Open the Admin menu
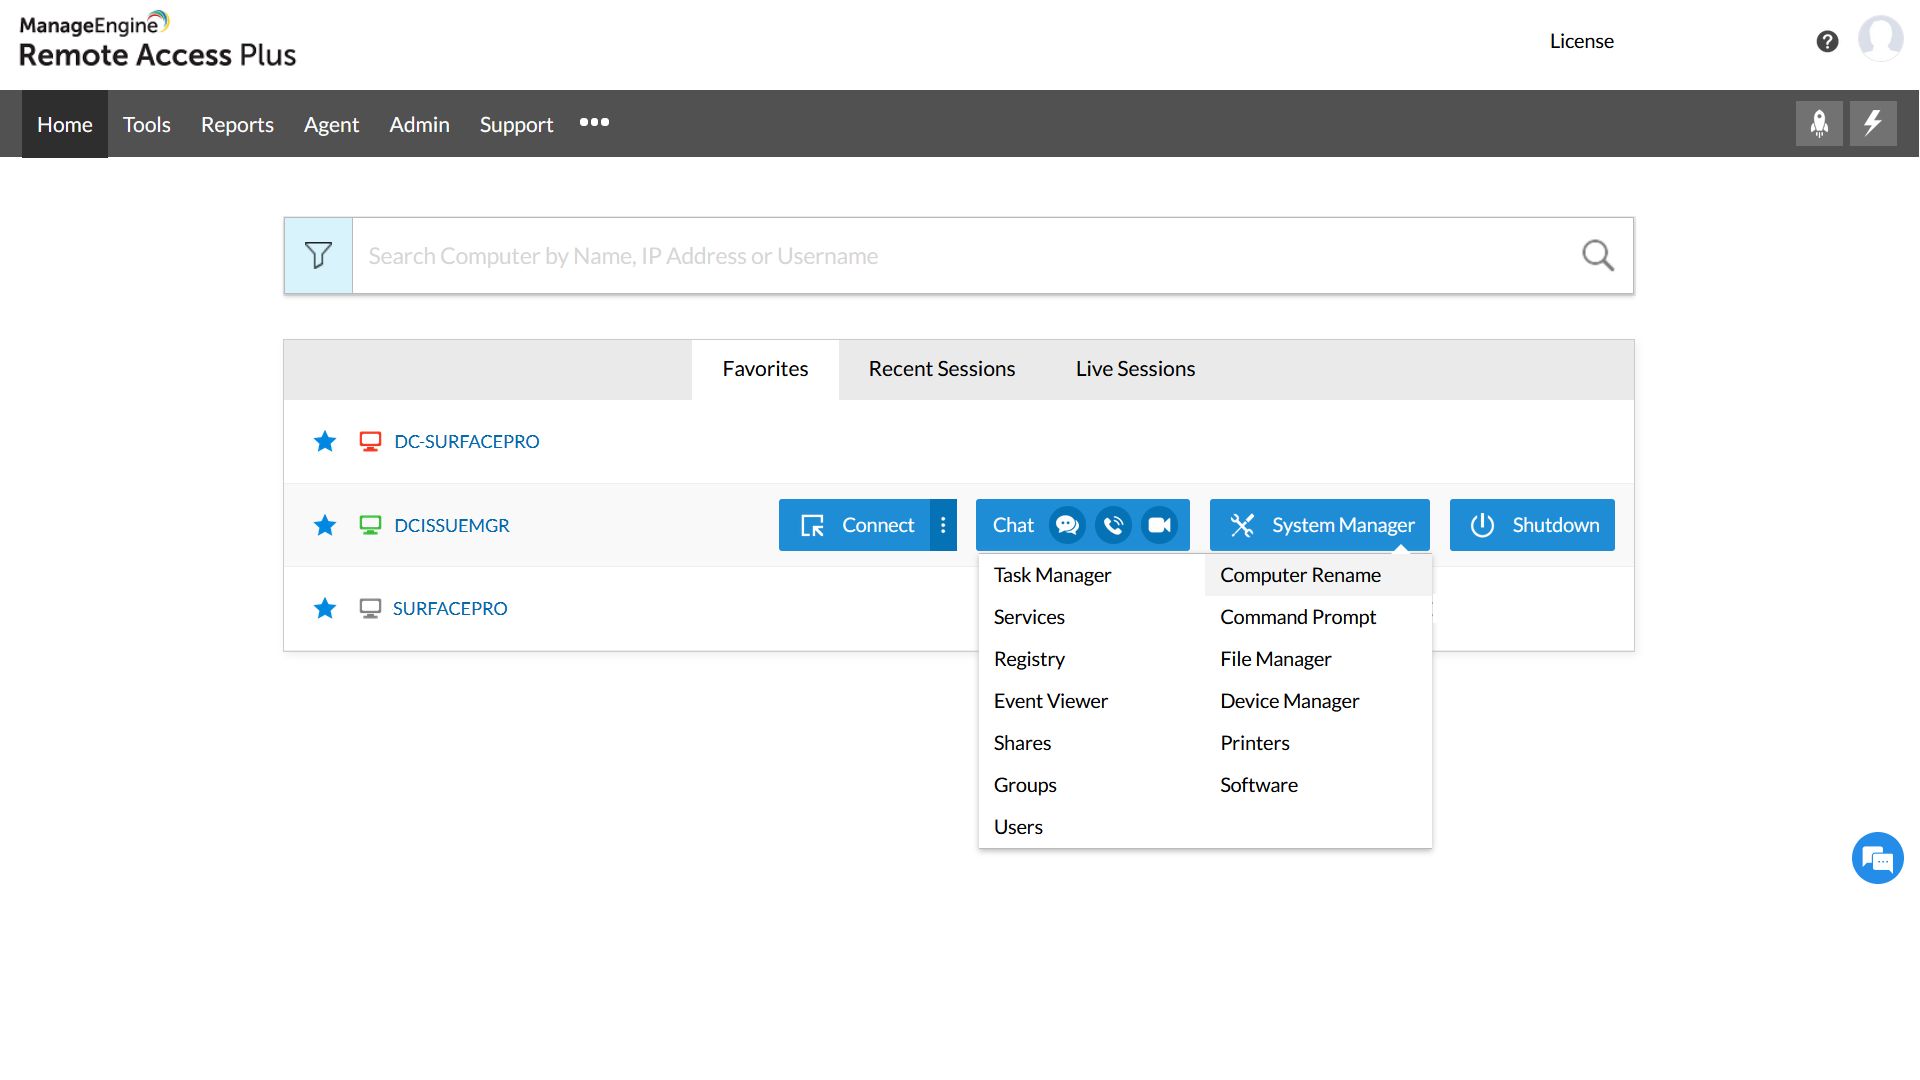1920x1080 pixels. point(419,124)
